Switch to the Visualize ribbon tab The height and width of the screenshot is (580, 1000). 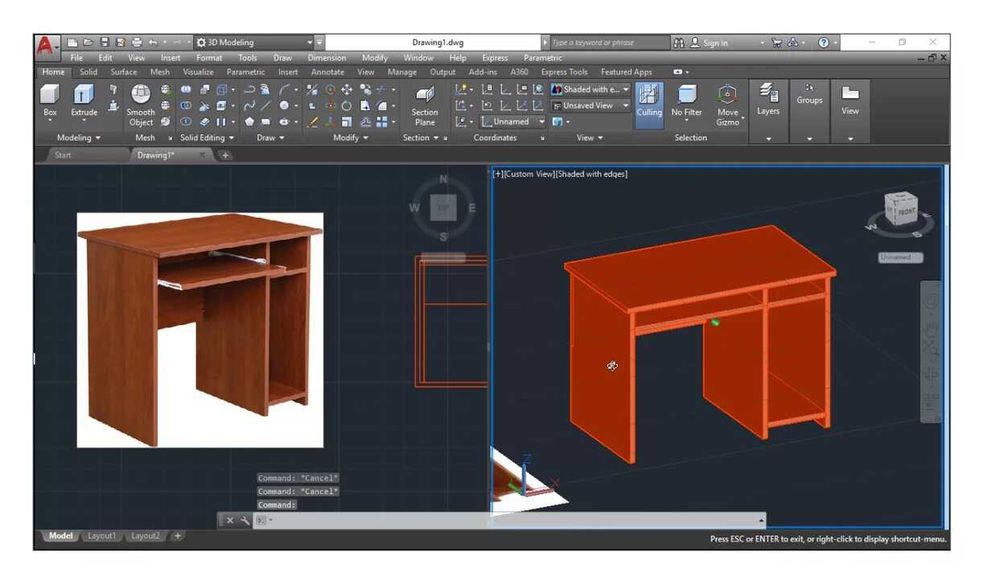(x=198, y=72)
